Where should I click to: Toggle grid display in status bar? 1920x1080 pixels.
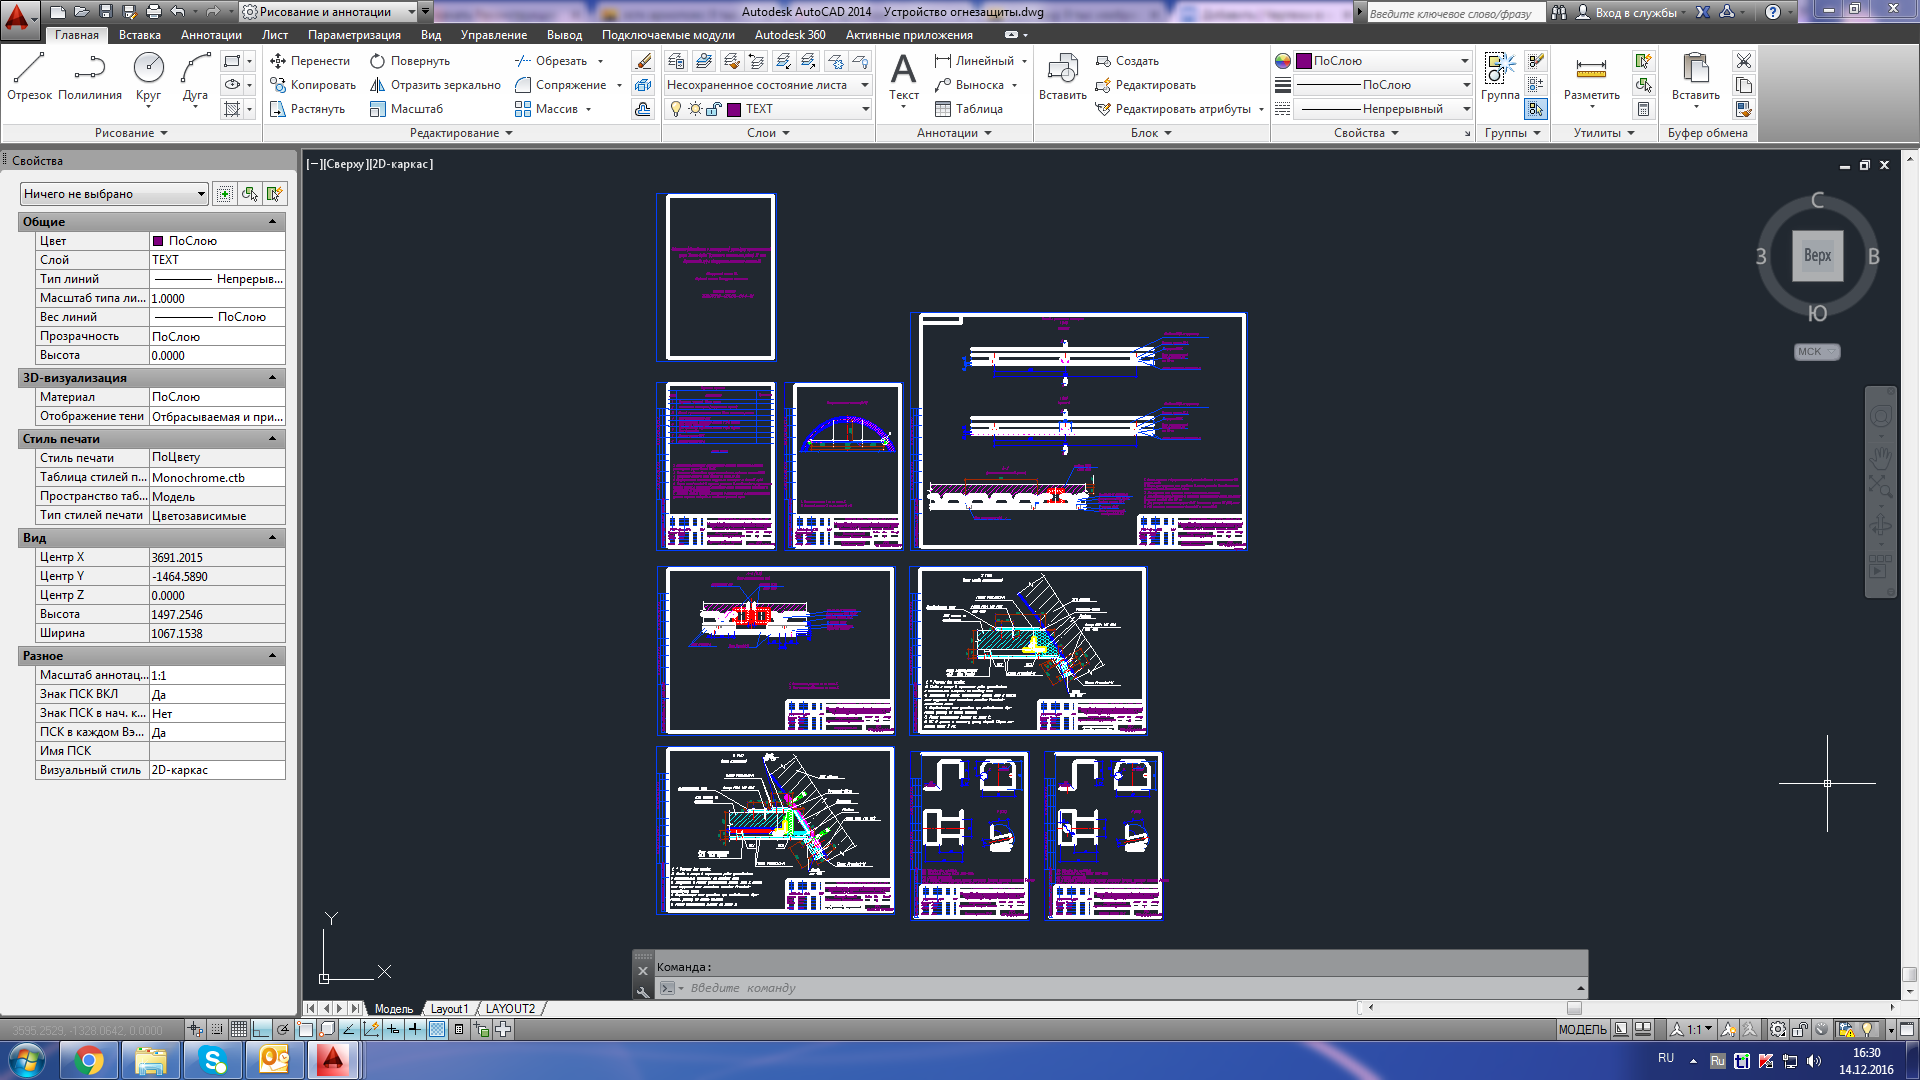239,1029
